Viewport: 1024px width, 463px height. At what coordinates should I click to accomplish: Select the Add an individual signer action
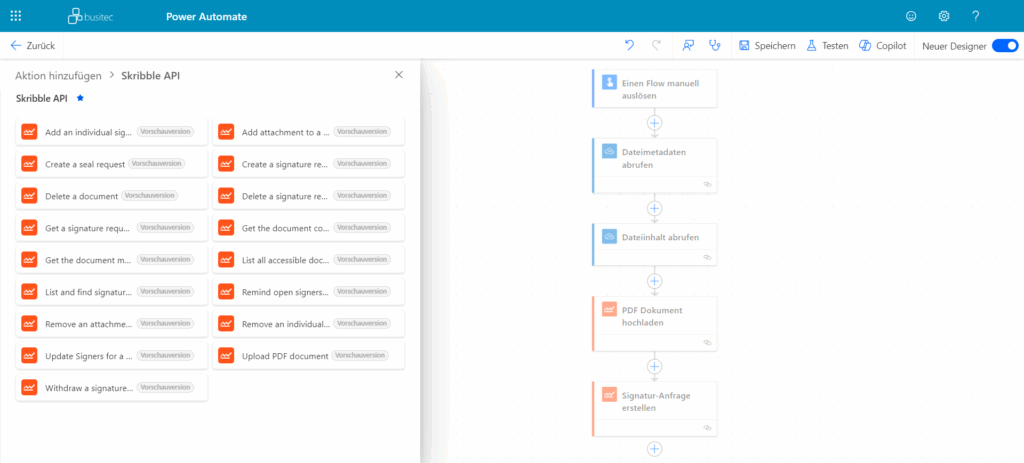pos(112,132)
